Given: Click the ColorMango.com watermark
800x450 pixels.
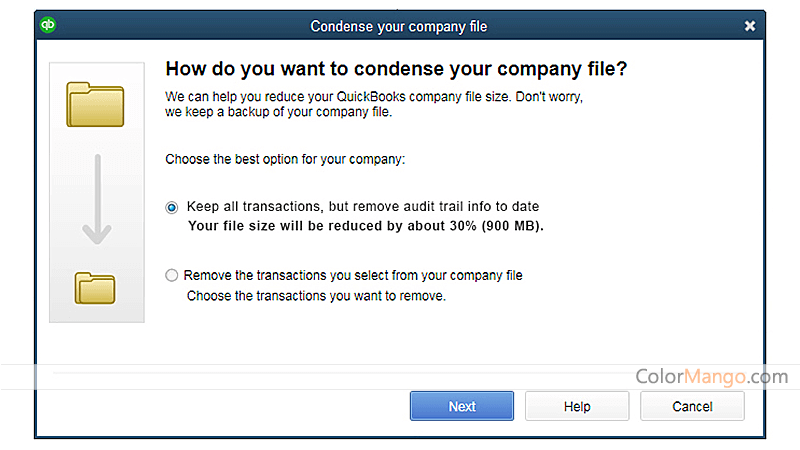Looking at the screenshot, I should 712,377.
